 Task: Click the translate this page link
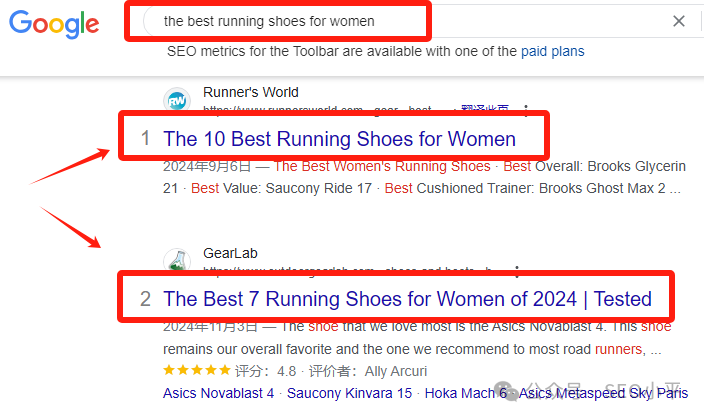[x=485, y=109]
